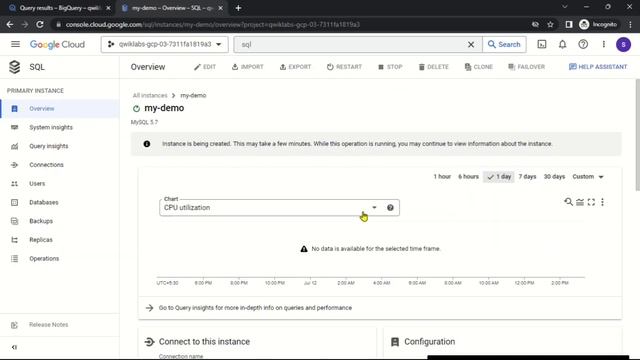Open the browser side panel

tap(569, 24)
